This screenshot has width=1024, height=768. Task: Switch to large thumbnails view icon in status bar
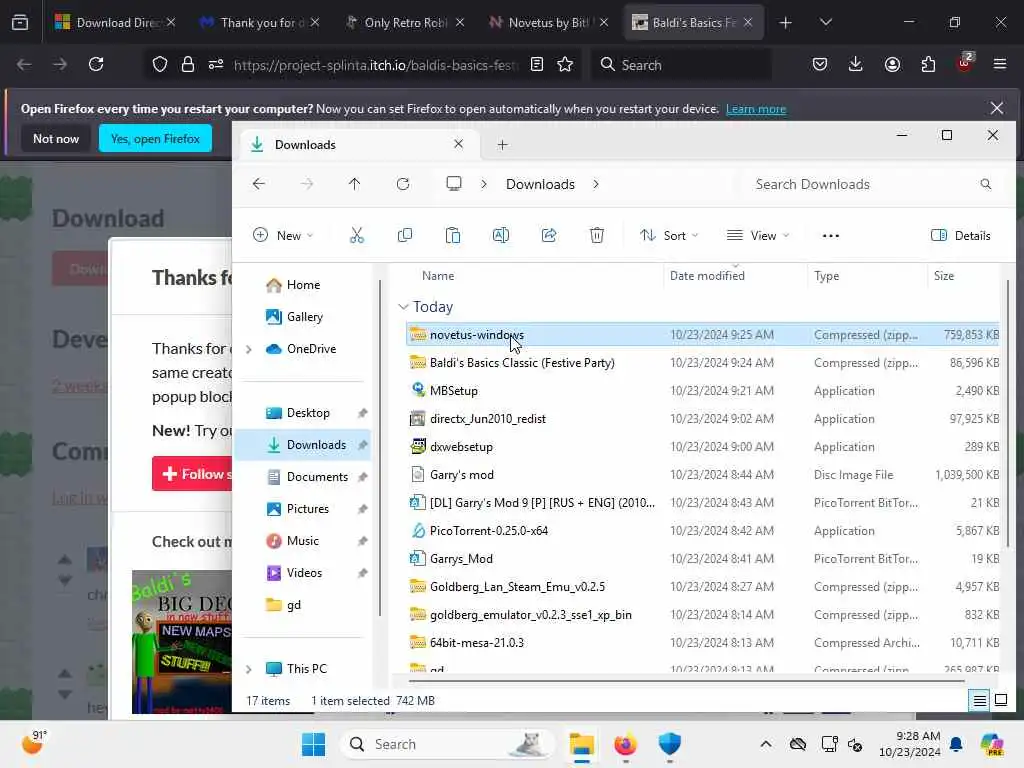tap(1000, 701)
